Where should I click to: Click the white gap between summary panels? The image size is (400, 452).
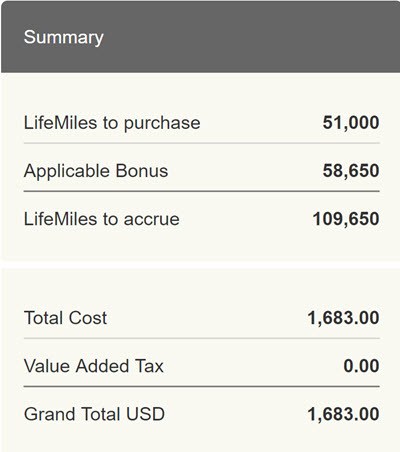pyautogui.click(x=201, y=265)
